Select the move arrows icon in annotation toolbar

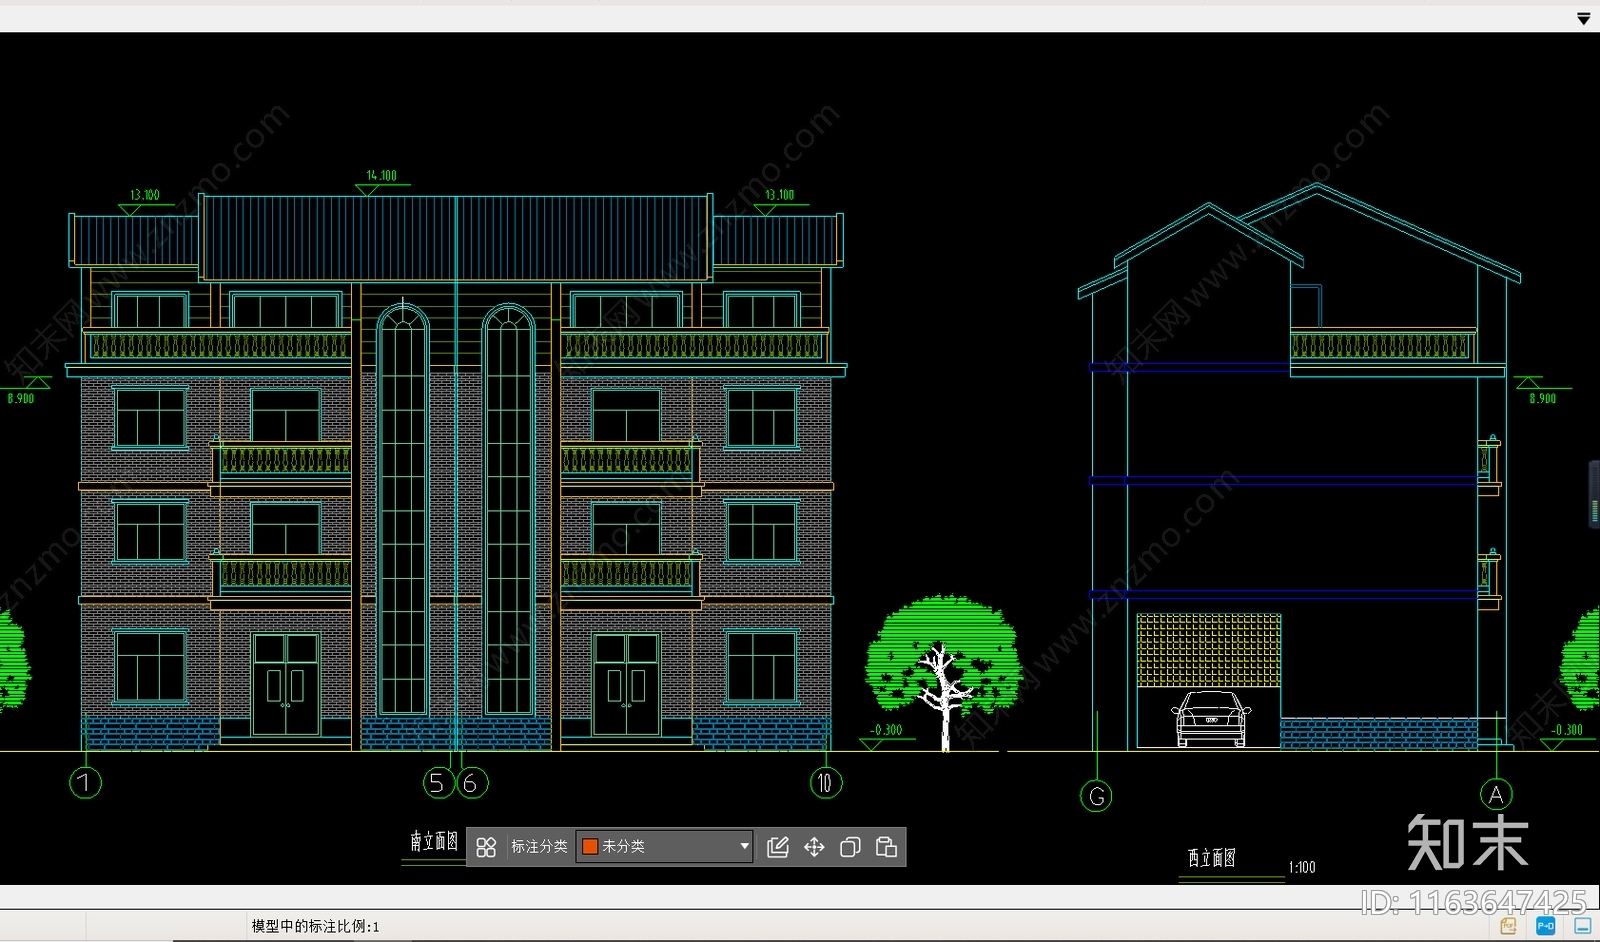(x=814, y=847)
